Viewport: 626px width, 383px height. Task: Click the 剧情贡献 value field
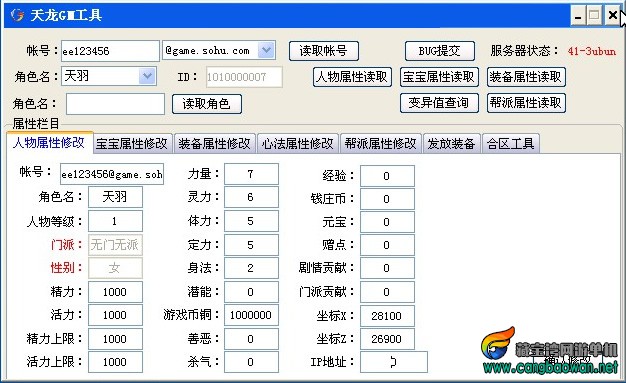coord(387,268)
